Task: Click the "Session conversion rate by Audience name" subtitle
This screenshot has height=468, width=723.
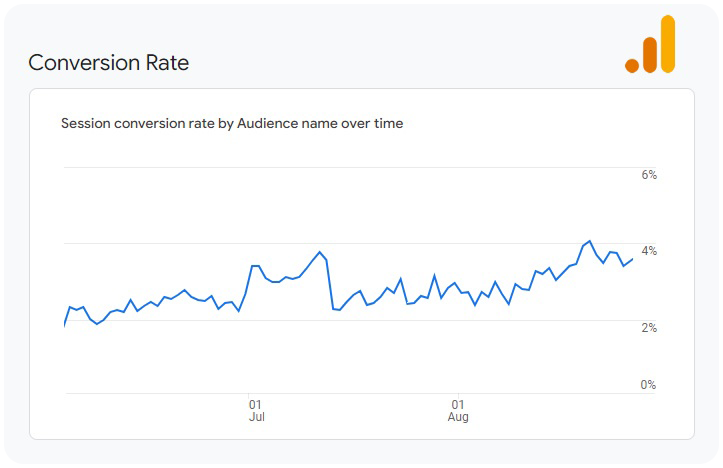Action: click(232, 124)
